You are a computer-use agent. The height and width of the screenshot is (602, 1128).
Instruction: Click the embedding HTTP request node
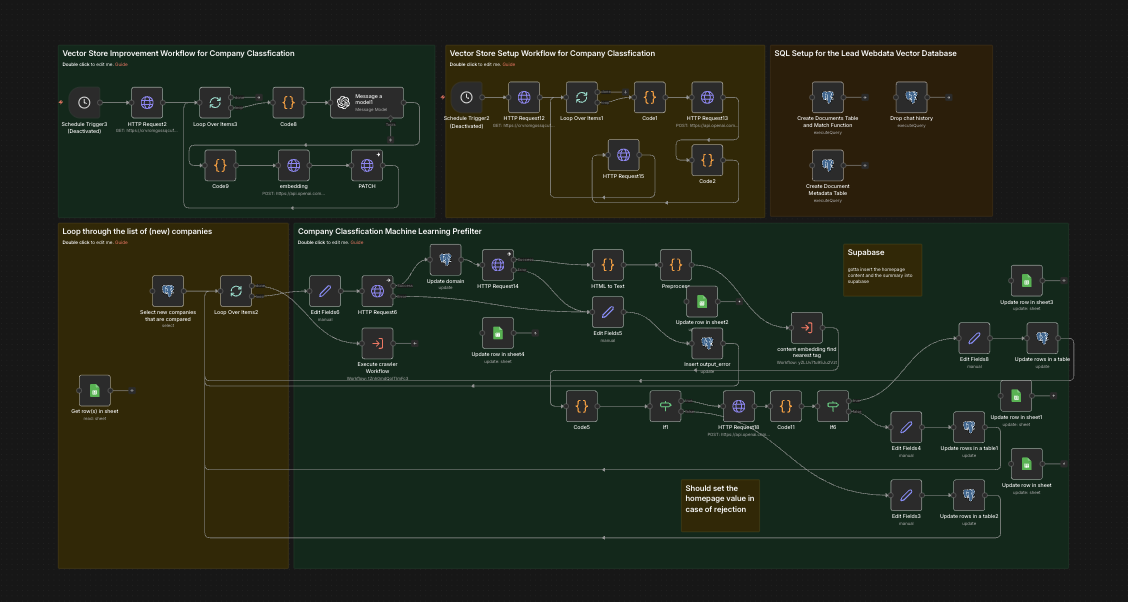[294, 165]
